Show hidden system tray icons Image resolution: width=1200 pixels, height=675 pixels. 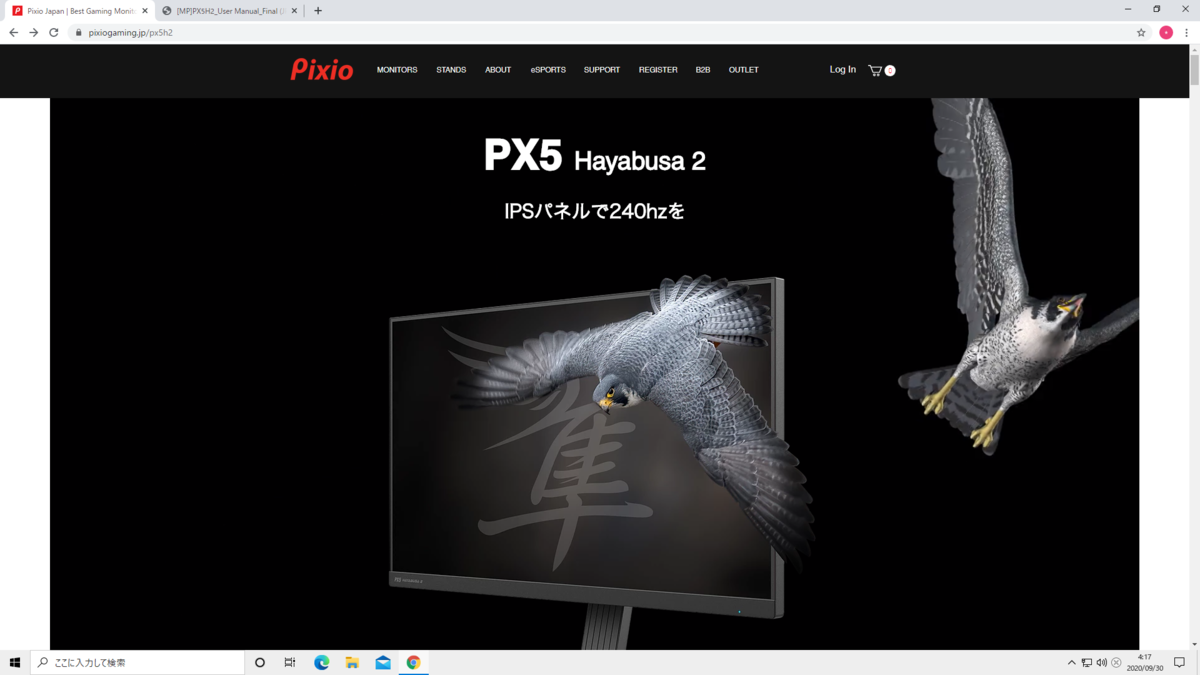1071,662
